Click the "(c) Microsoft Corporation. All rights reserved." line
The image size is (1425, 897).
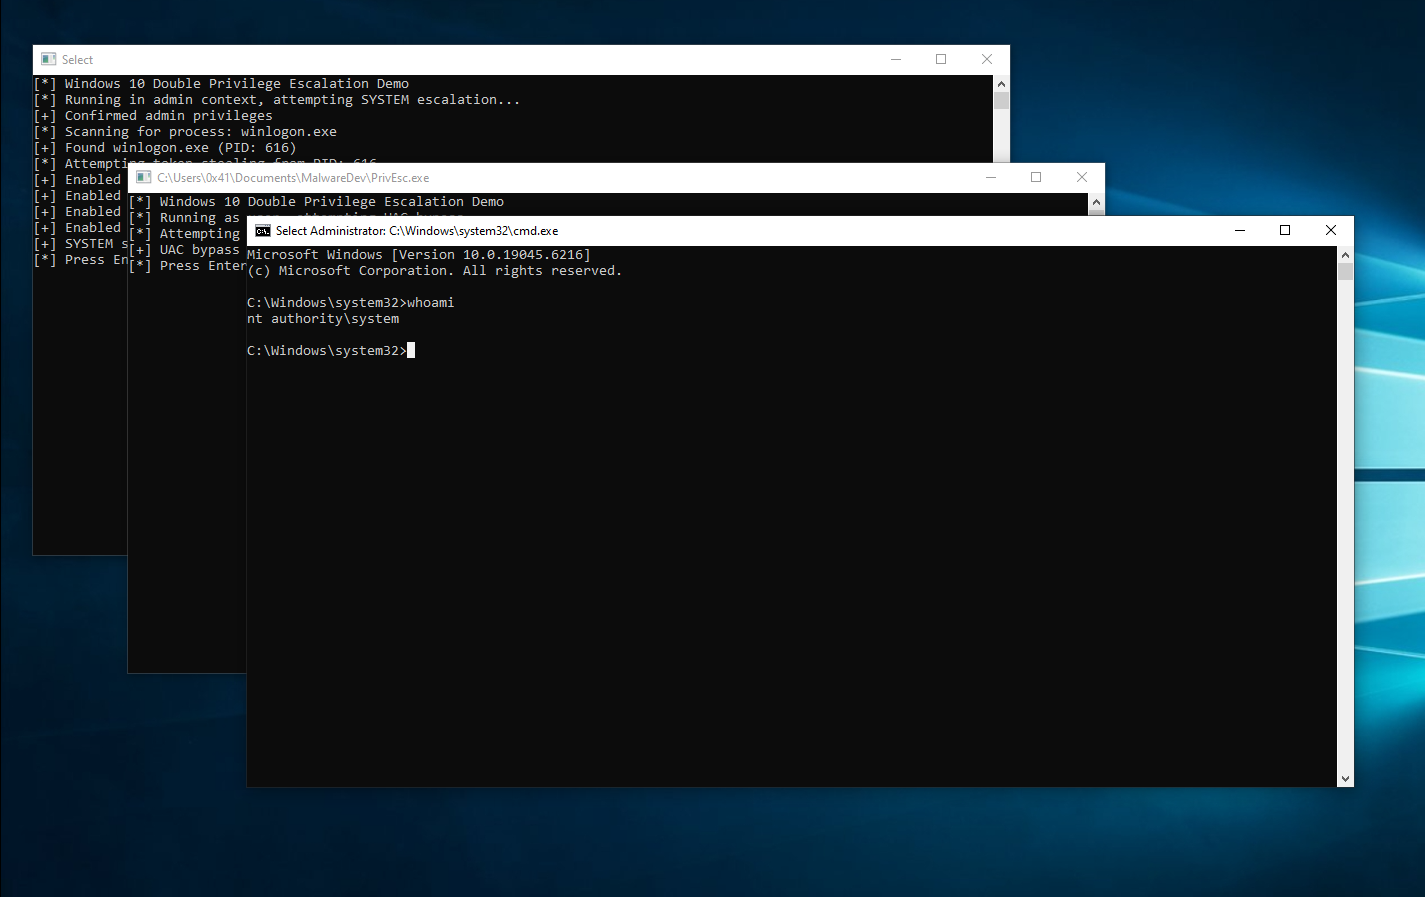435,271
